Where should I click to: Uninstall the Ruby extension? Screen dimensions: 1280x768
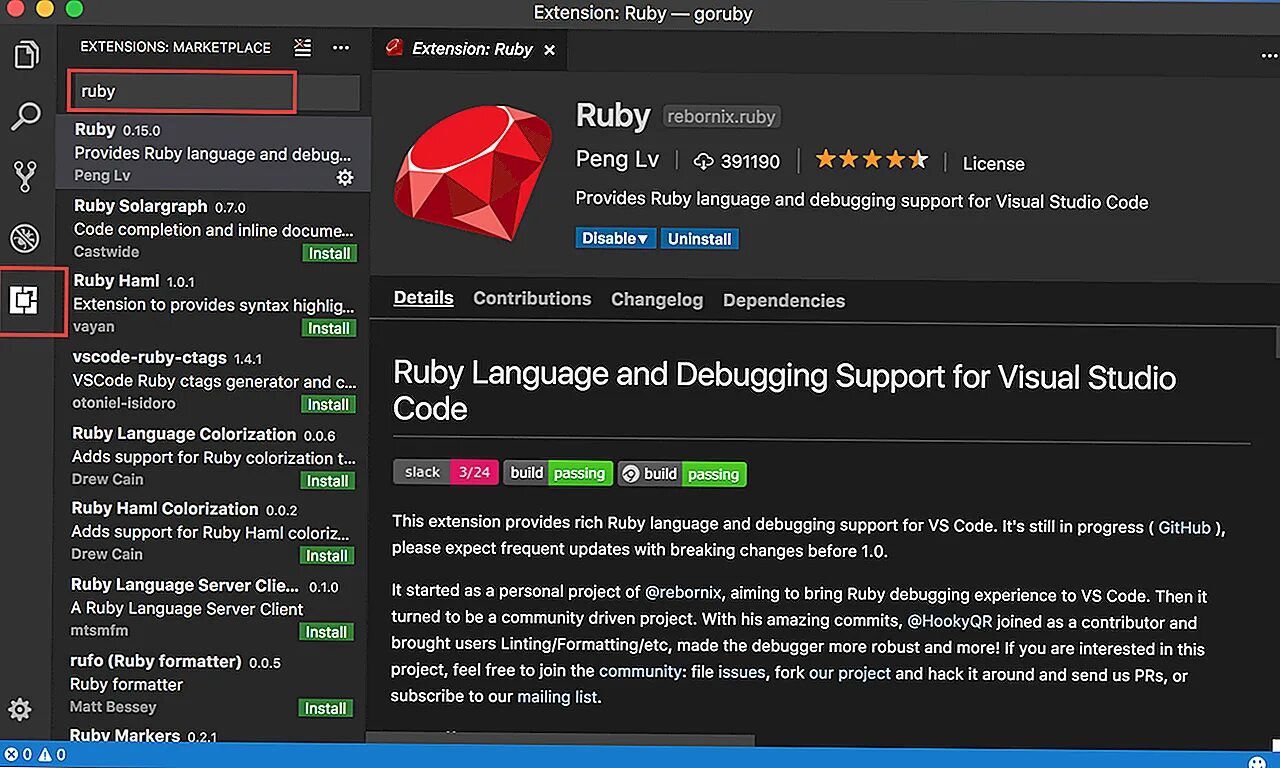[x=700, y=239]
